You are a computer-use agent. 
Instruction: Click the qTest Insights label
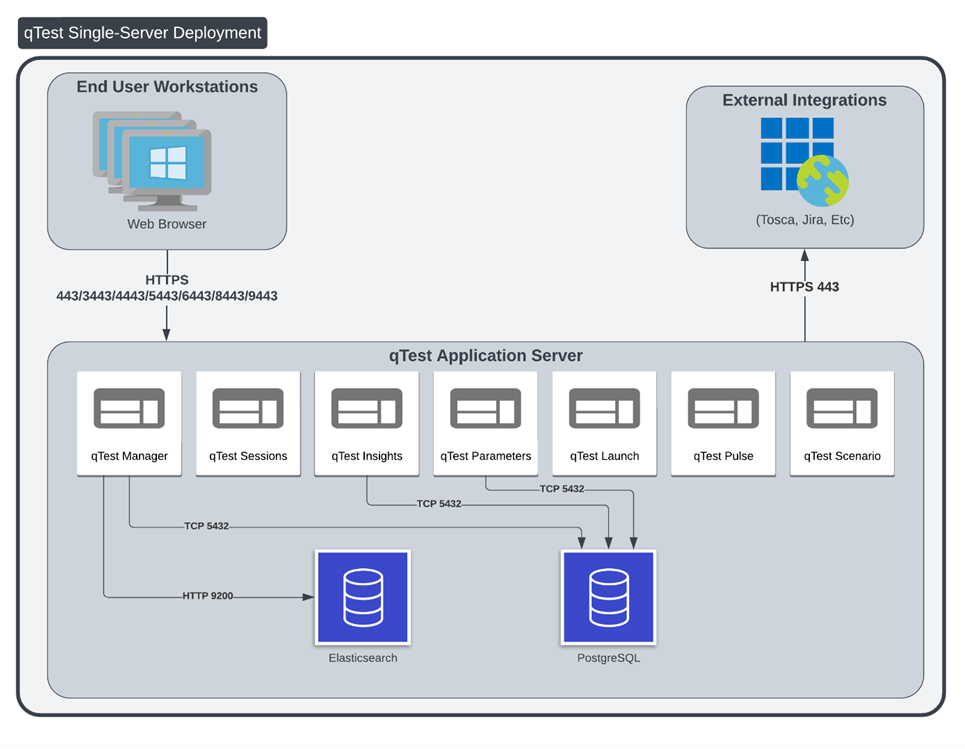367,456
